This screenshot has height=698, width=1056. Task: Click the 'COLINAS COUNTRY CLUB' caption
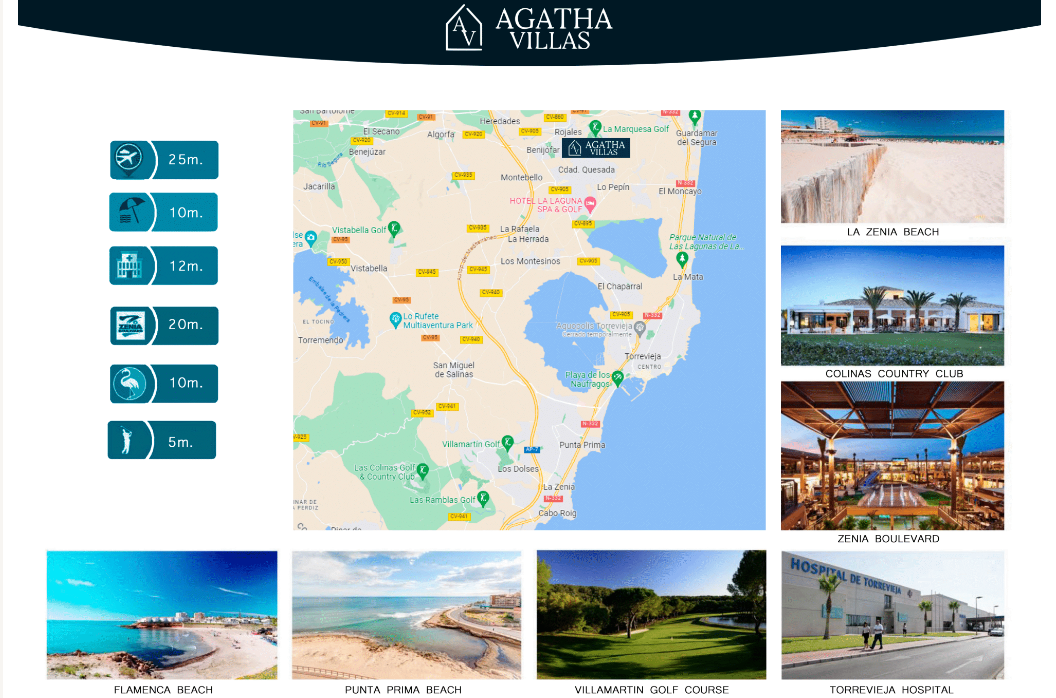[x=894, y=373]
